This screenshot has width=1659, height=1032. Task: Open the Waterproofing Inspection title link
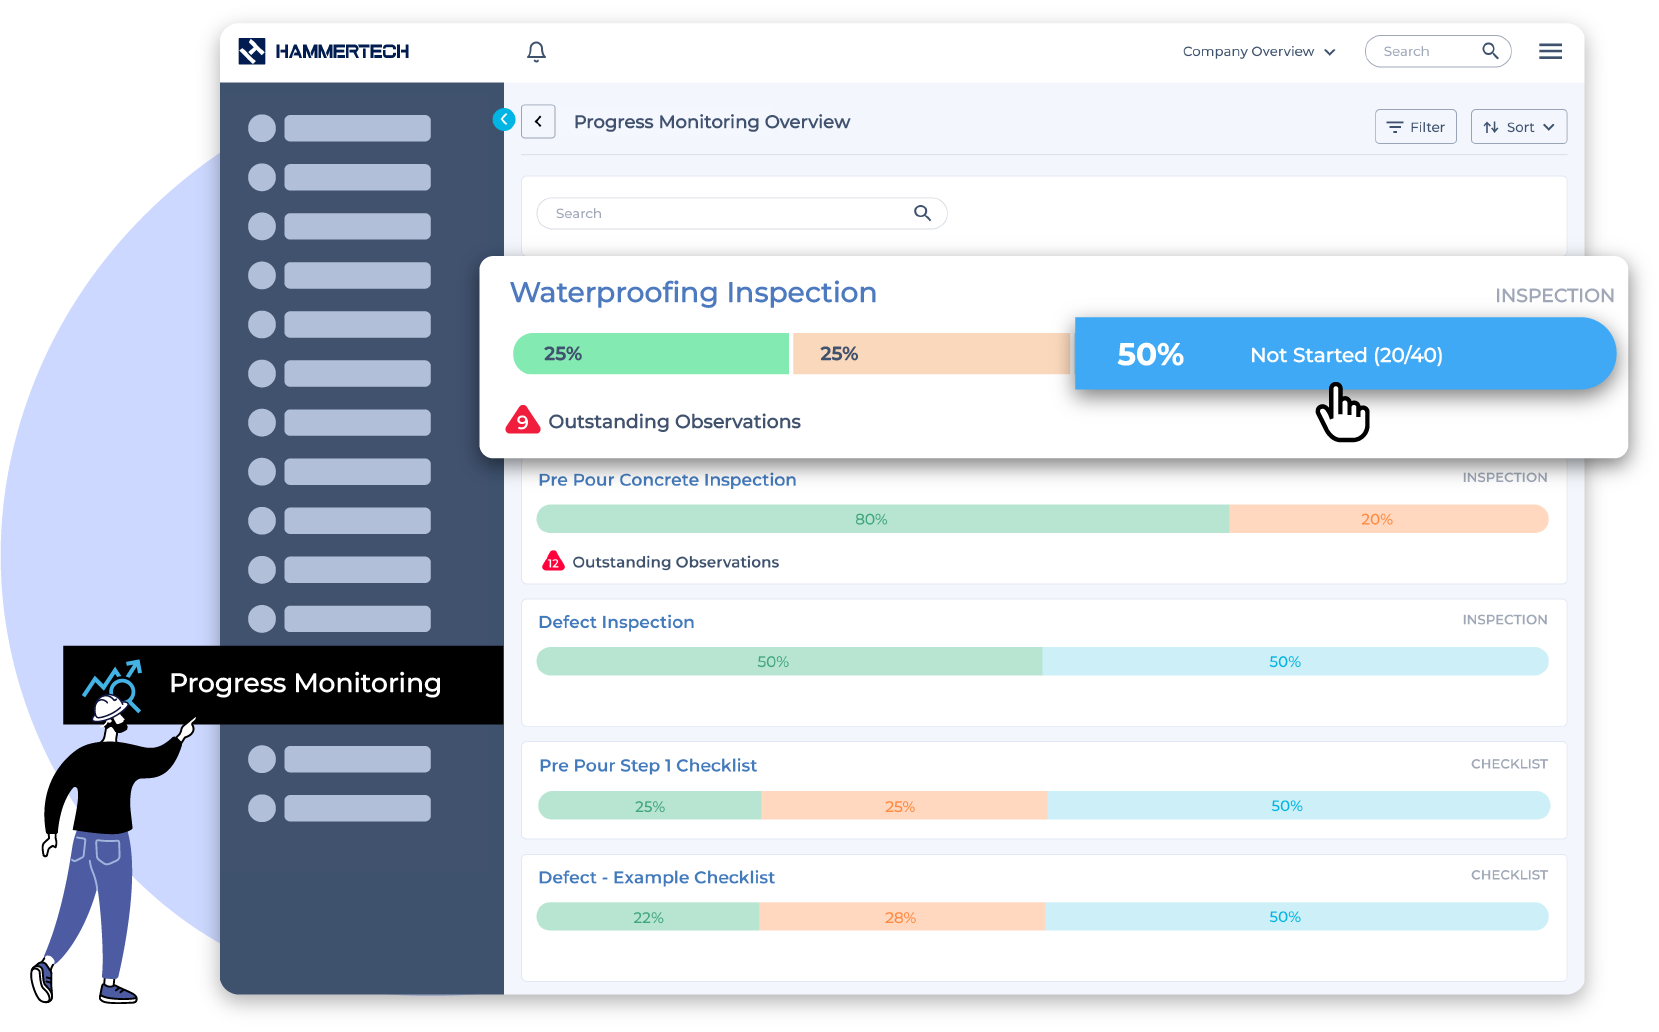[692, 293]
